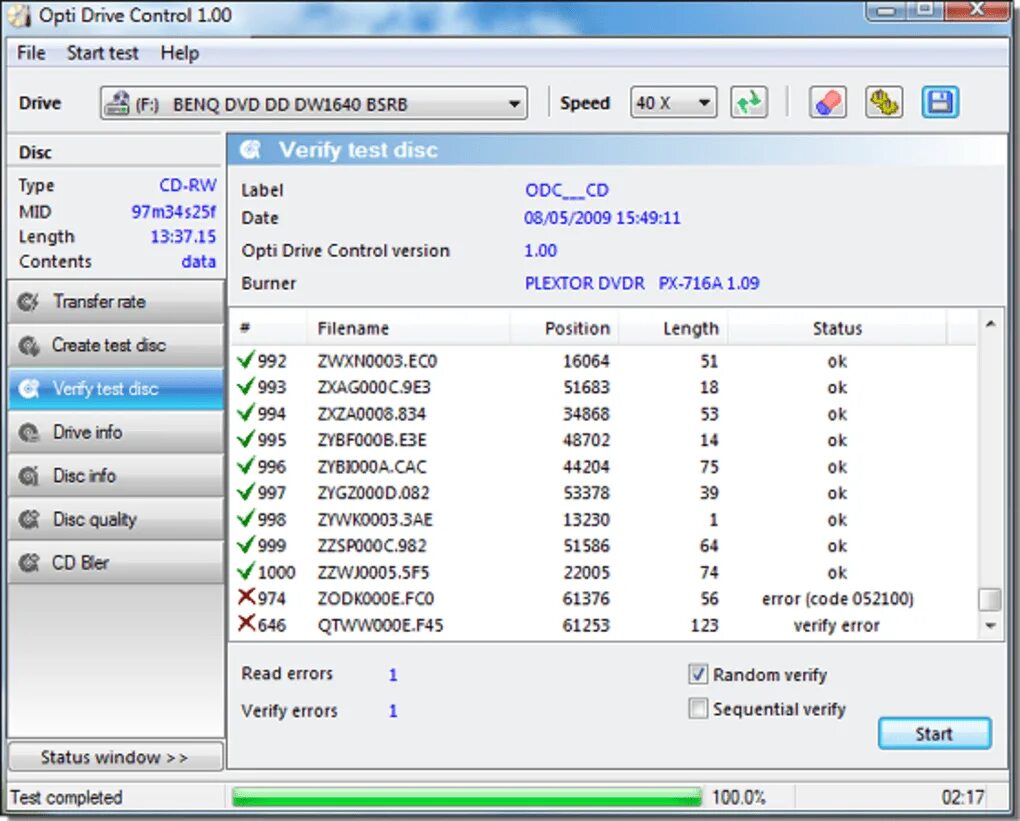Open the Start test menu
This screenshot has height=821, width=1020.
[x=102, y=53]
